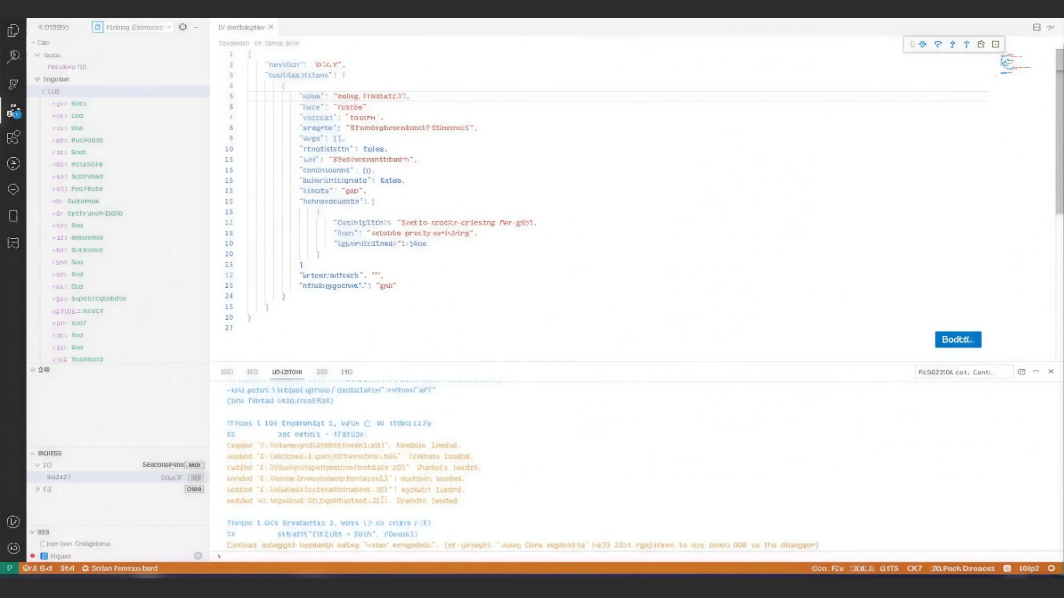Click the debug toolbar drag handle
Screen dimensions: 1064x598
point(912,44)
